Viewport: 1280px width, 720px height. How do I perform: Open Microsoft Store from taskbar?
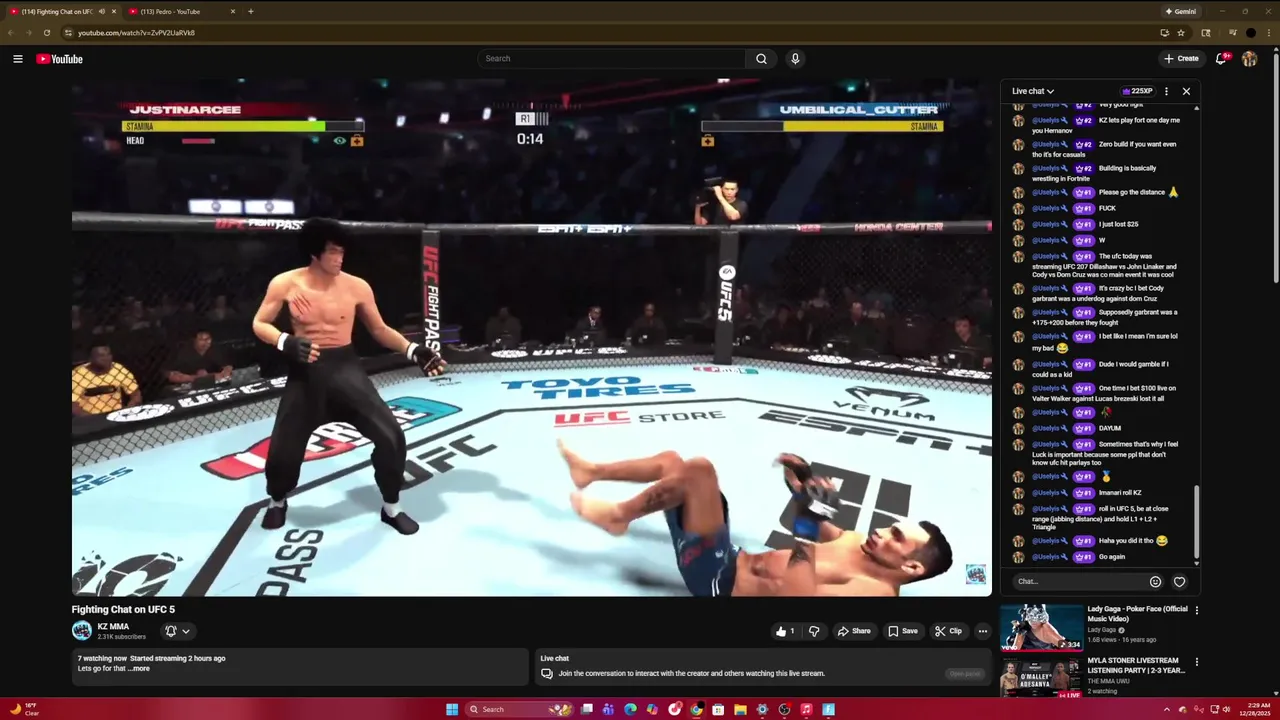pyautogui.click(x=718, y=710)
